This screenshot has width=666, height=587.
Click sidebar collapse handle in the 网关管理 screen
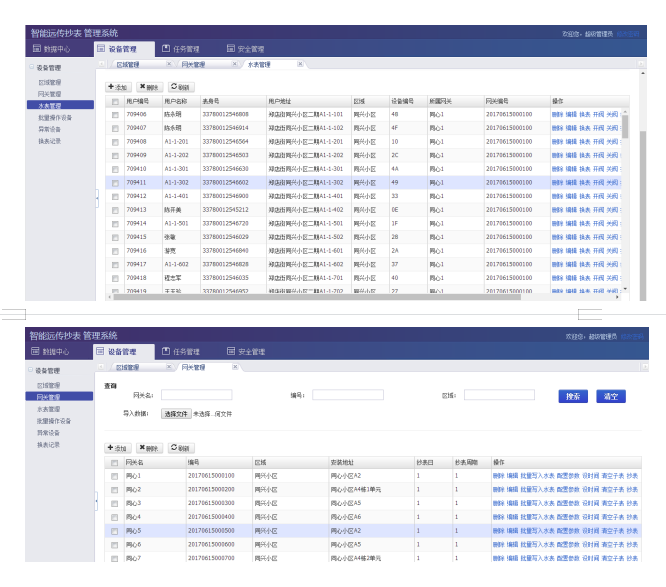point(96,501)
